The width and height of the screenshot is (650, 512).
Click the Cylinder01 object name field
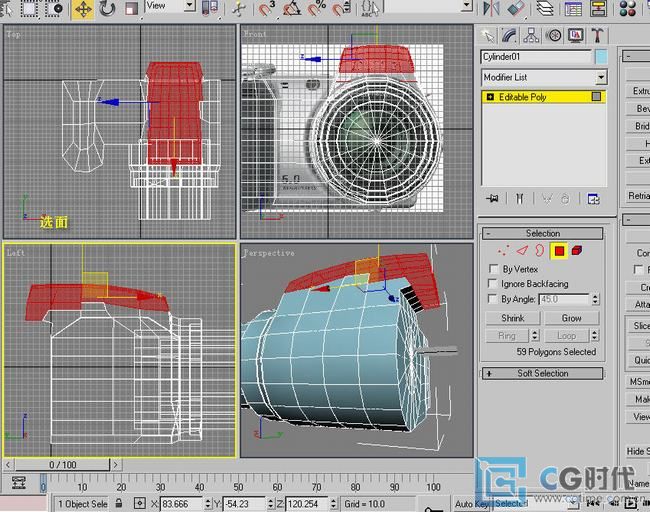pyautogui.click(x=536, y=57)
